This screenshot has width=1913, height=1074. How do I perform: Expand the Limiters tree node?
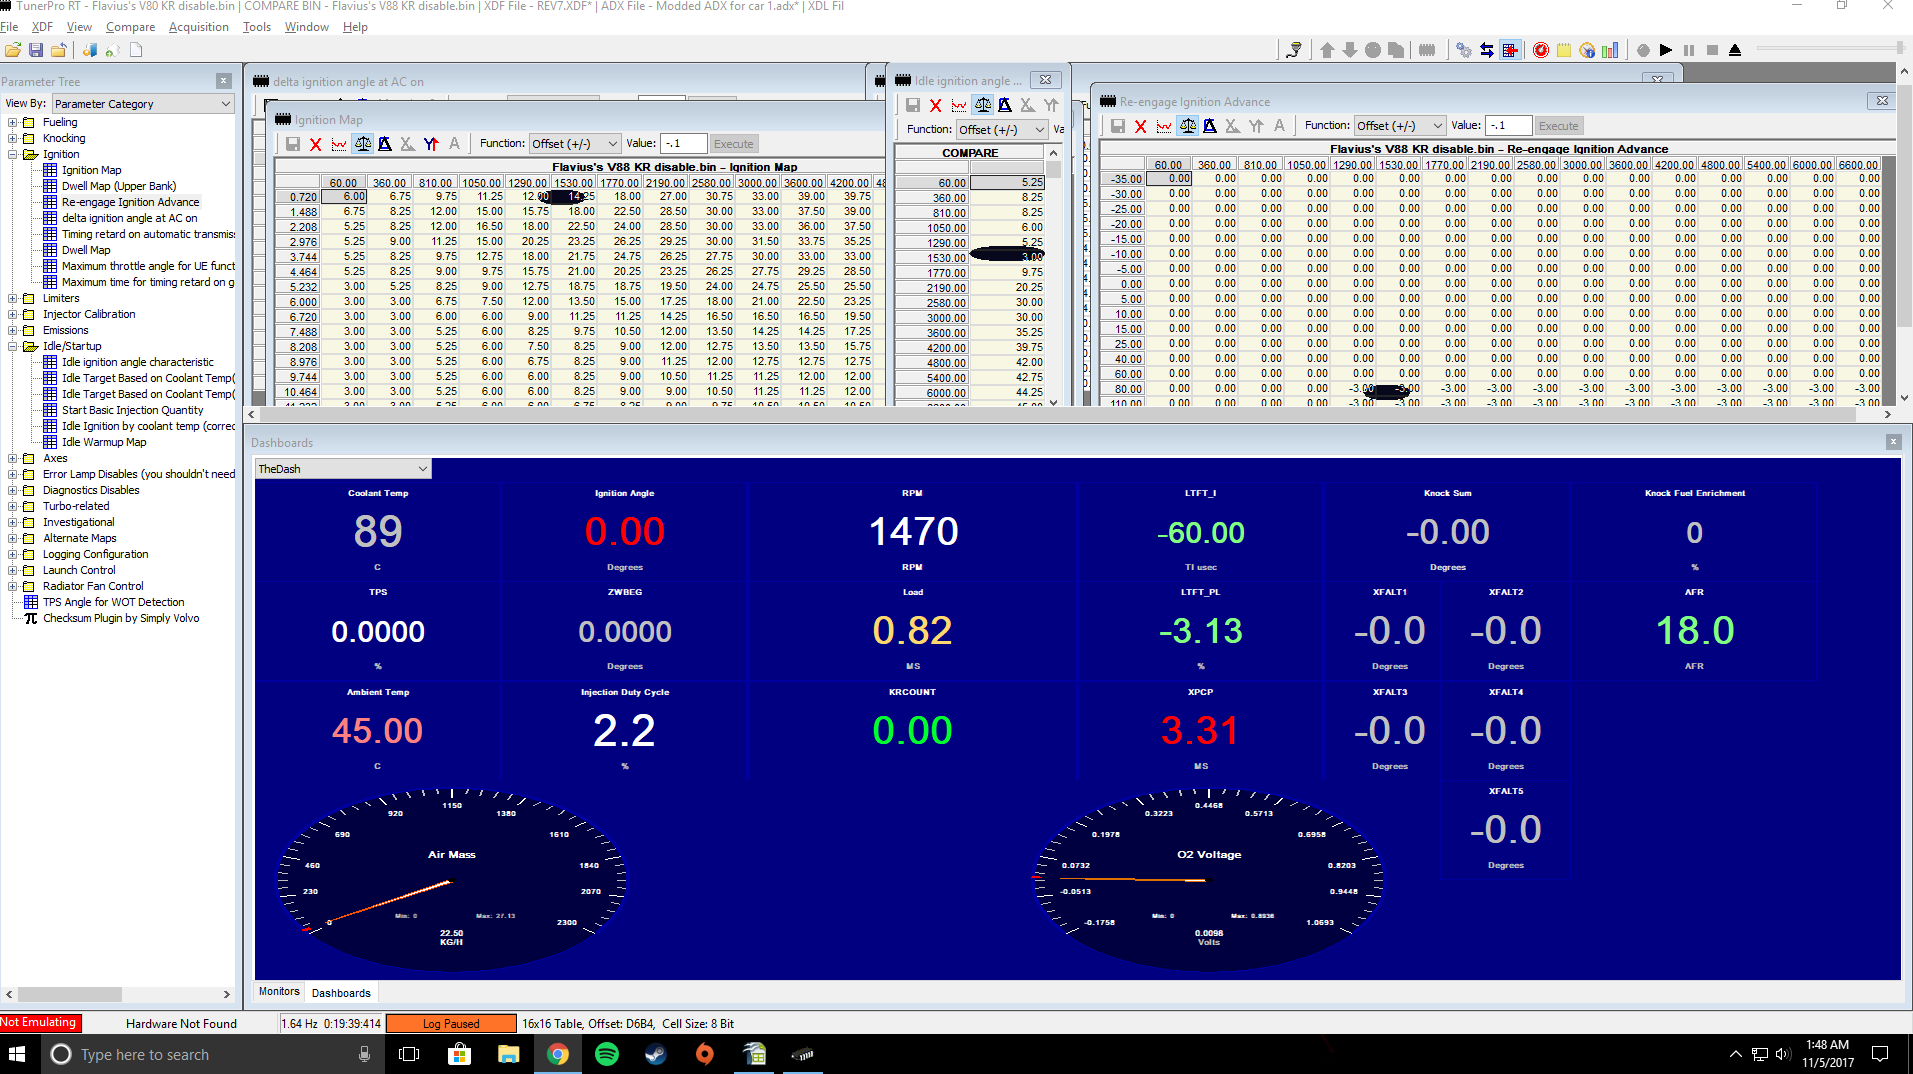13,298
